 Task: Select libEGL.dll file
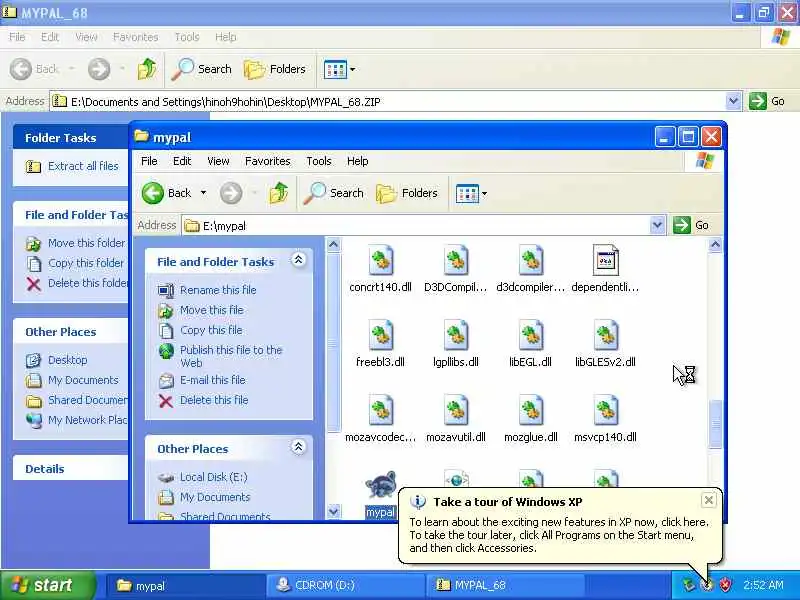(x=531, y=344)
